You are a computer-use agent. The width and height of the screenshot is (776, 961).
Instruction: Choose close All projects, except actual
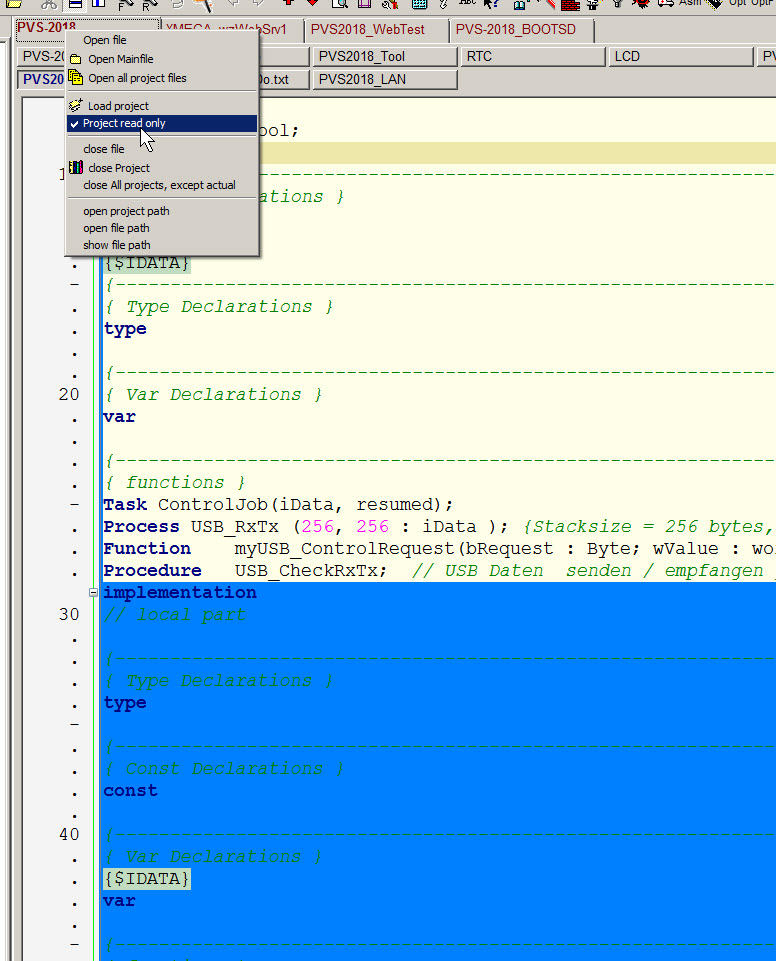(x=162, y=185)
